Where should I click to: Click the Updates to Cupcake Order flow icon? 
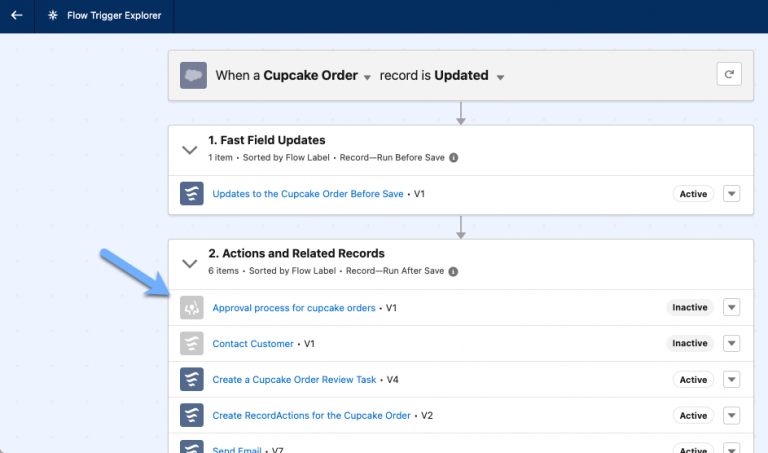(x=192, y=194)
